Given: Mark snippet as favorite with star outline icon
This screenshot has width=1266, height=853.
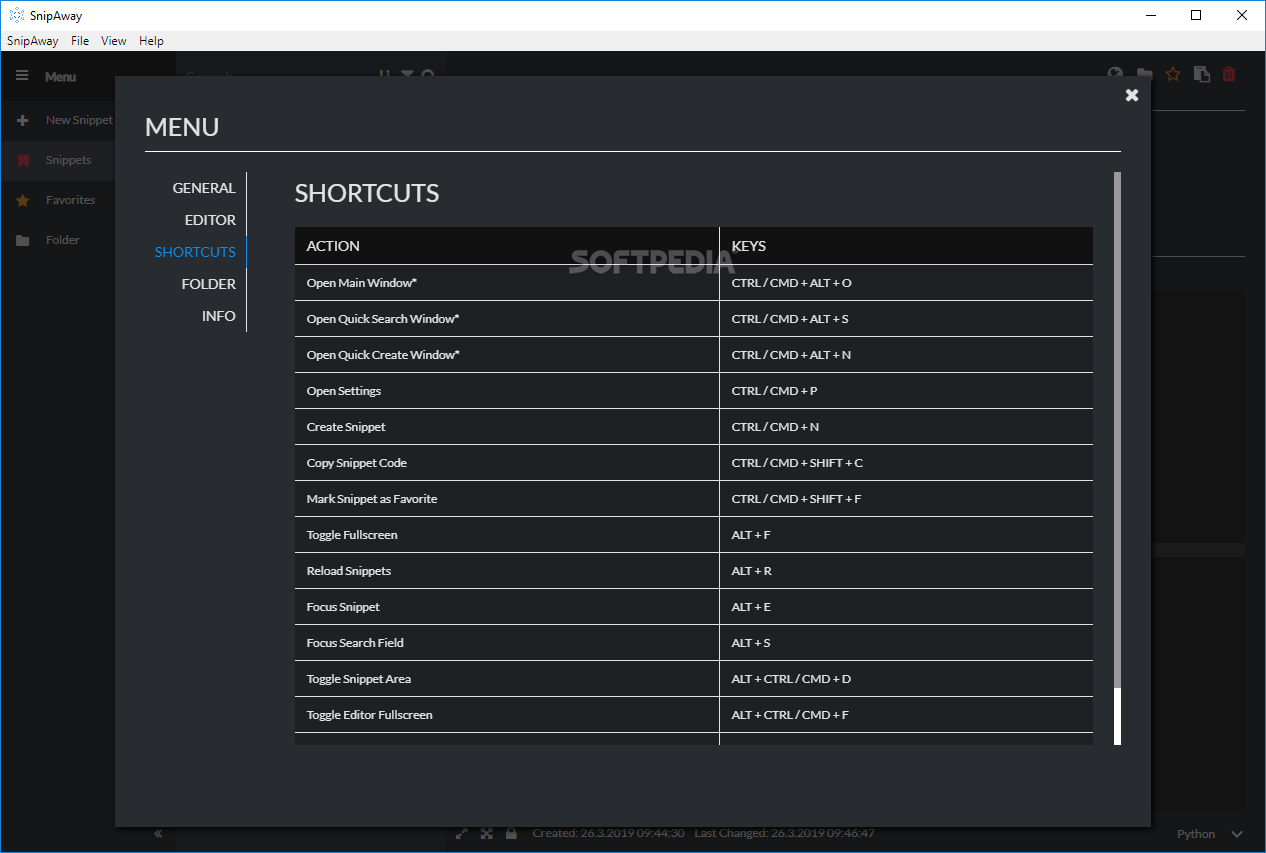Looking at the screenshot, I should coord(1174,74).
